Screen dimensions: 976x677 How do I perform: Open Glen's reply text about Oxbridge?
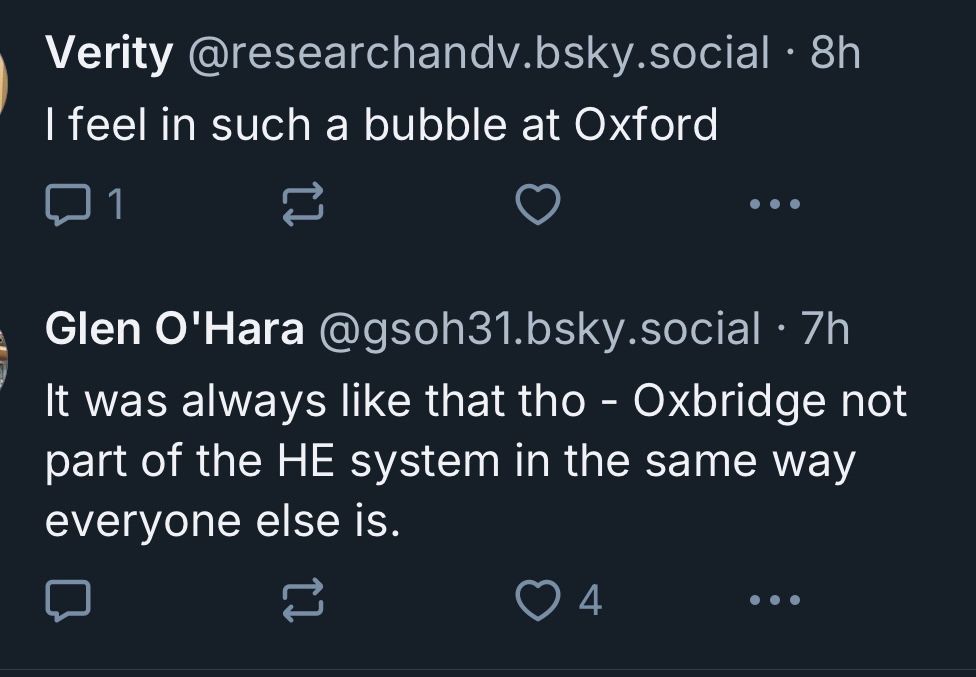point(475,461)
